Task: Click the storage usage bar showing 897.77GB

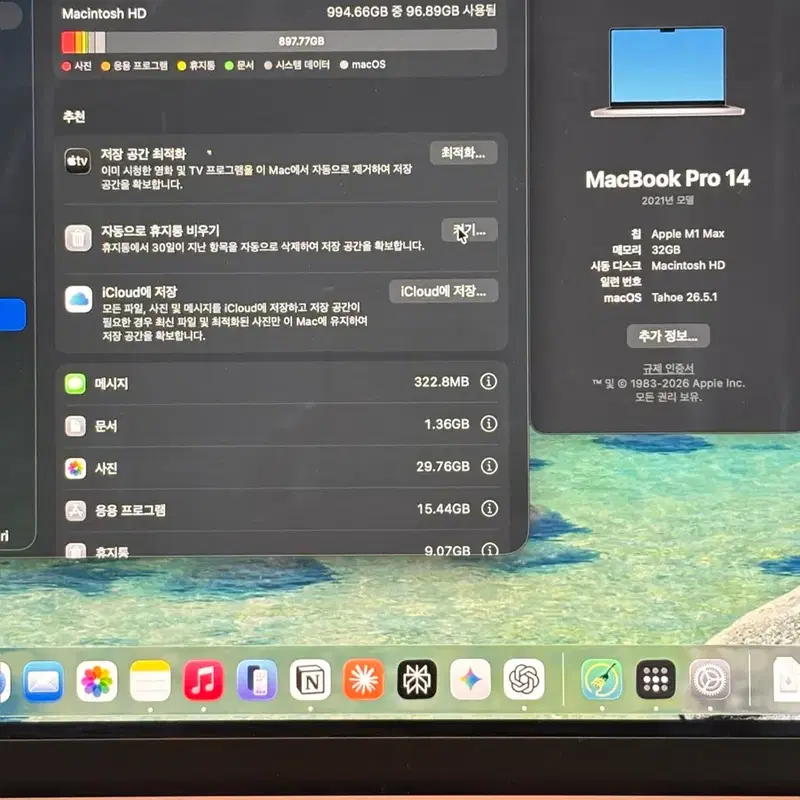Action: (279, 41)
